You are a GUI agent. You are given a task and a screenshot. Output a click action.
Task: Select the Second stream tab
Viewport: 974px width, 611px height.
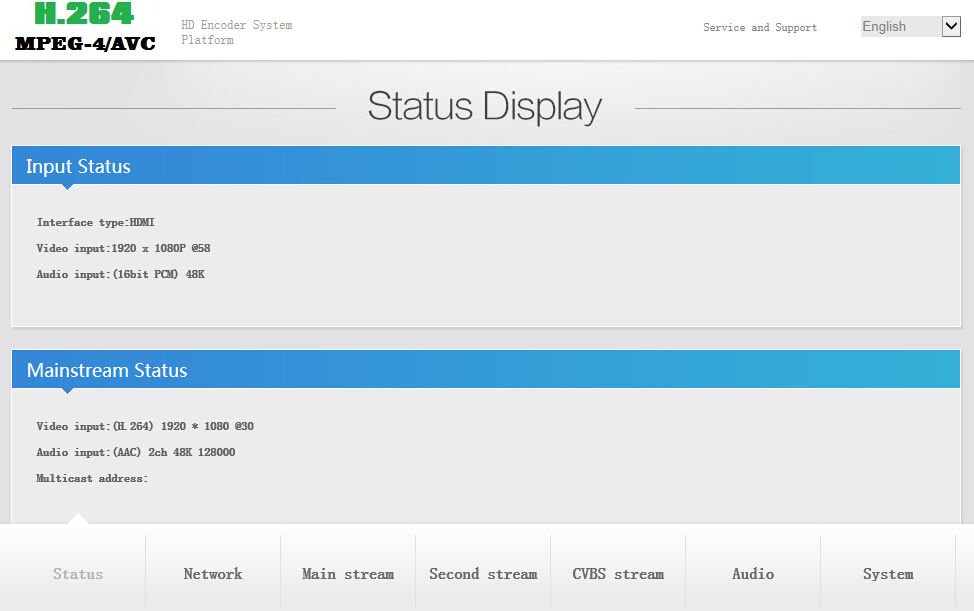click(483, 574)
